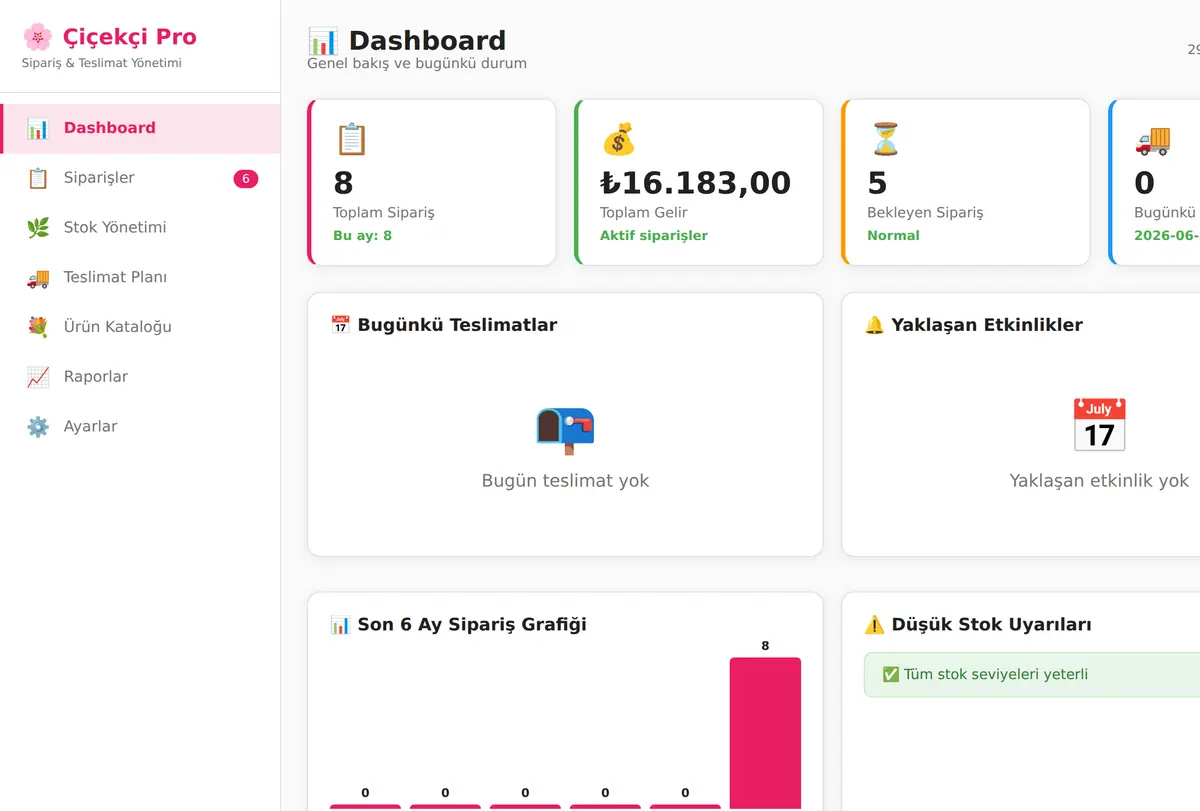Open the Siparişler menu item
The image size is (1200, 811).
coord(140,178)
